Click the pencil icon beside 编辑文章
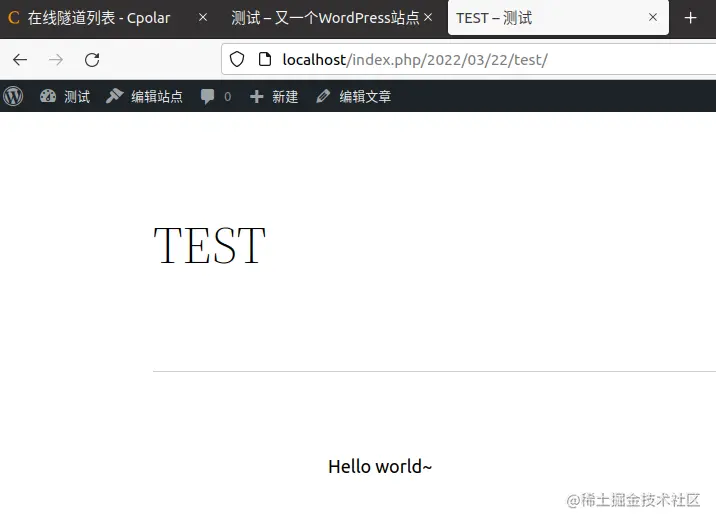The height and width of the screenshot is (524, 716). (x=323, y=96)
